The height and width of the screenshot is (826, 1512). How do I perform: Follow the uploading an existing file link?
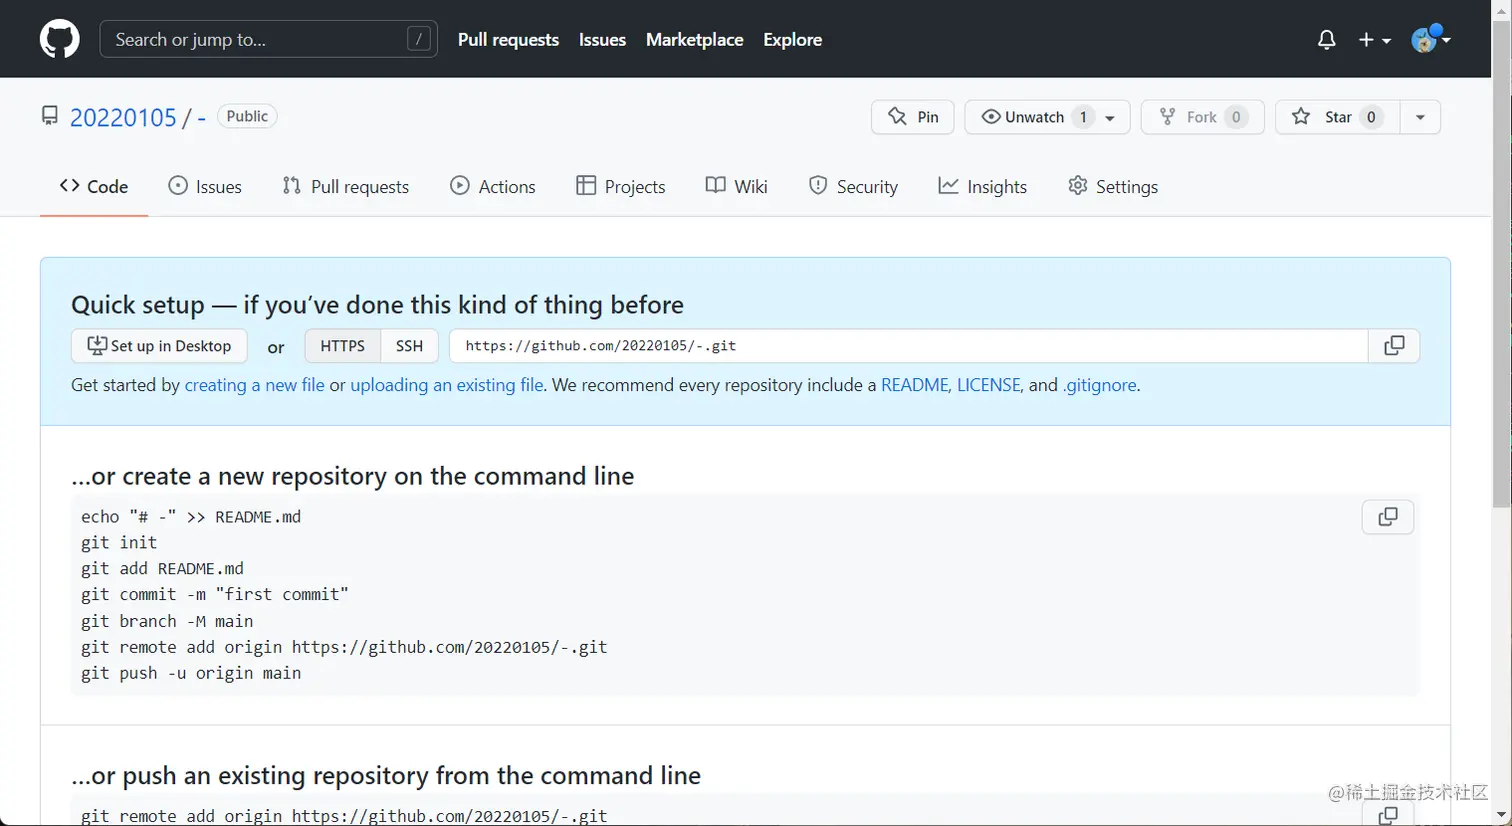(447, 385)
